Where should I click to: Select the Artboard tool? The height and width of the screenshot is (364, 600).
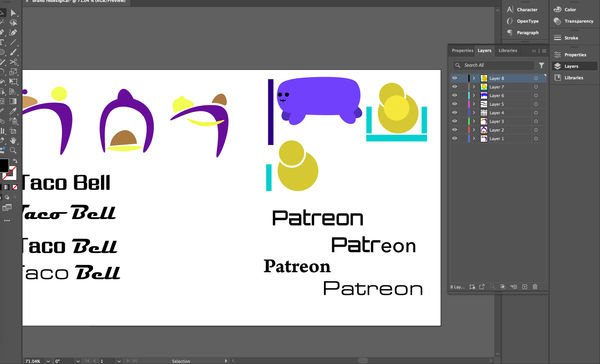tap(13, 131)
